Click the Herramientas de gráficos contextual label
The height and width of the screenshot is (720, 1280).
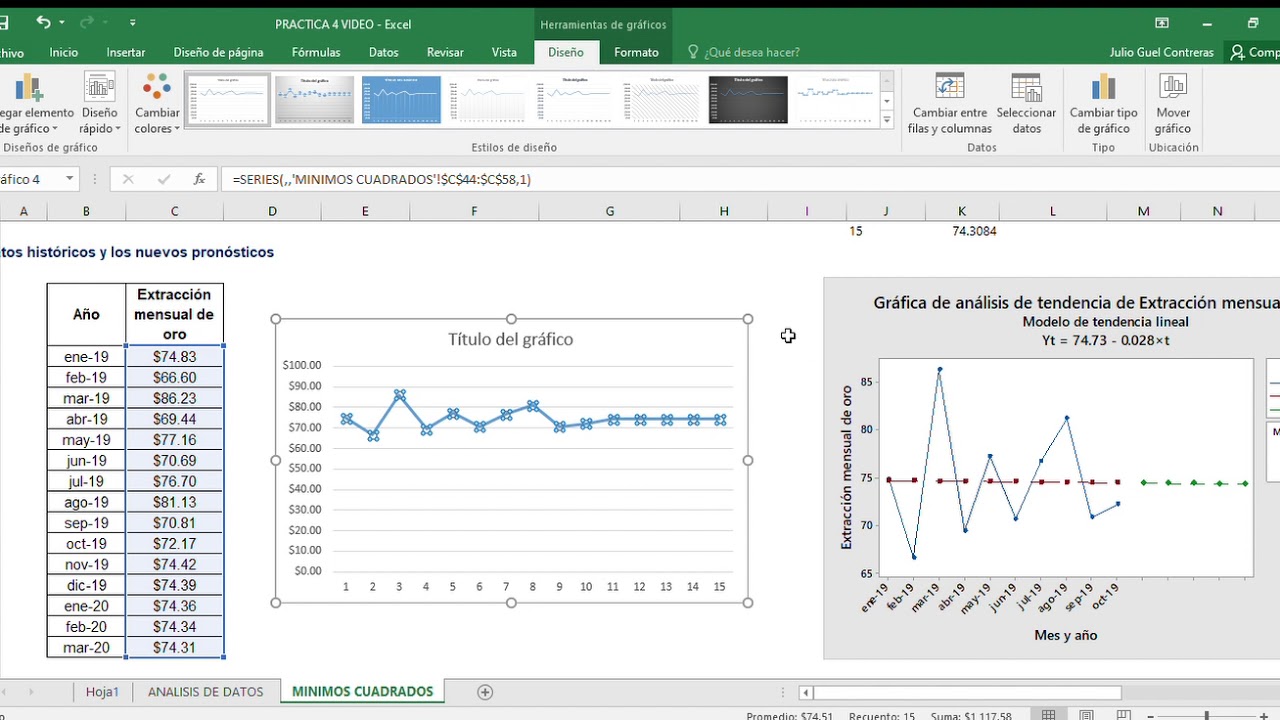(603, 24)
